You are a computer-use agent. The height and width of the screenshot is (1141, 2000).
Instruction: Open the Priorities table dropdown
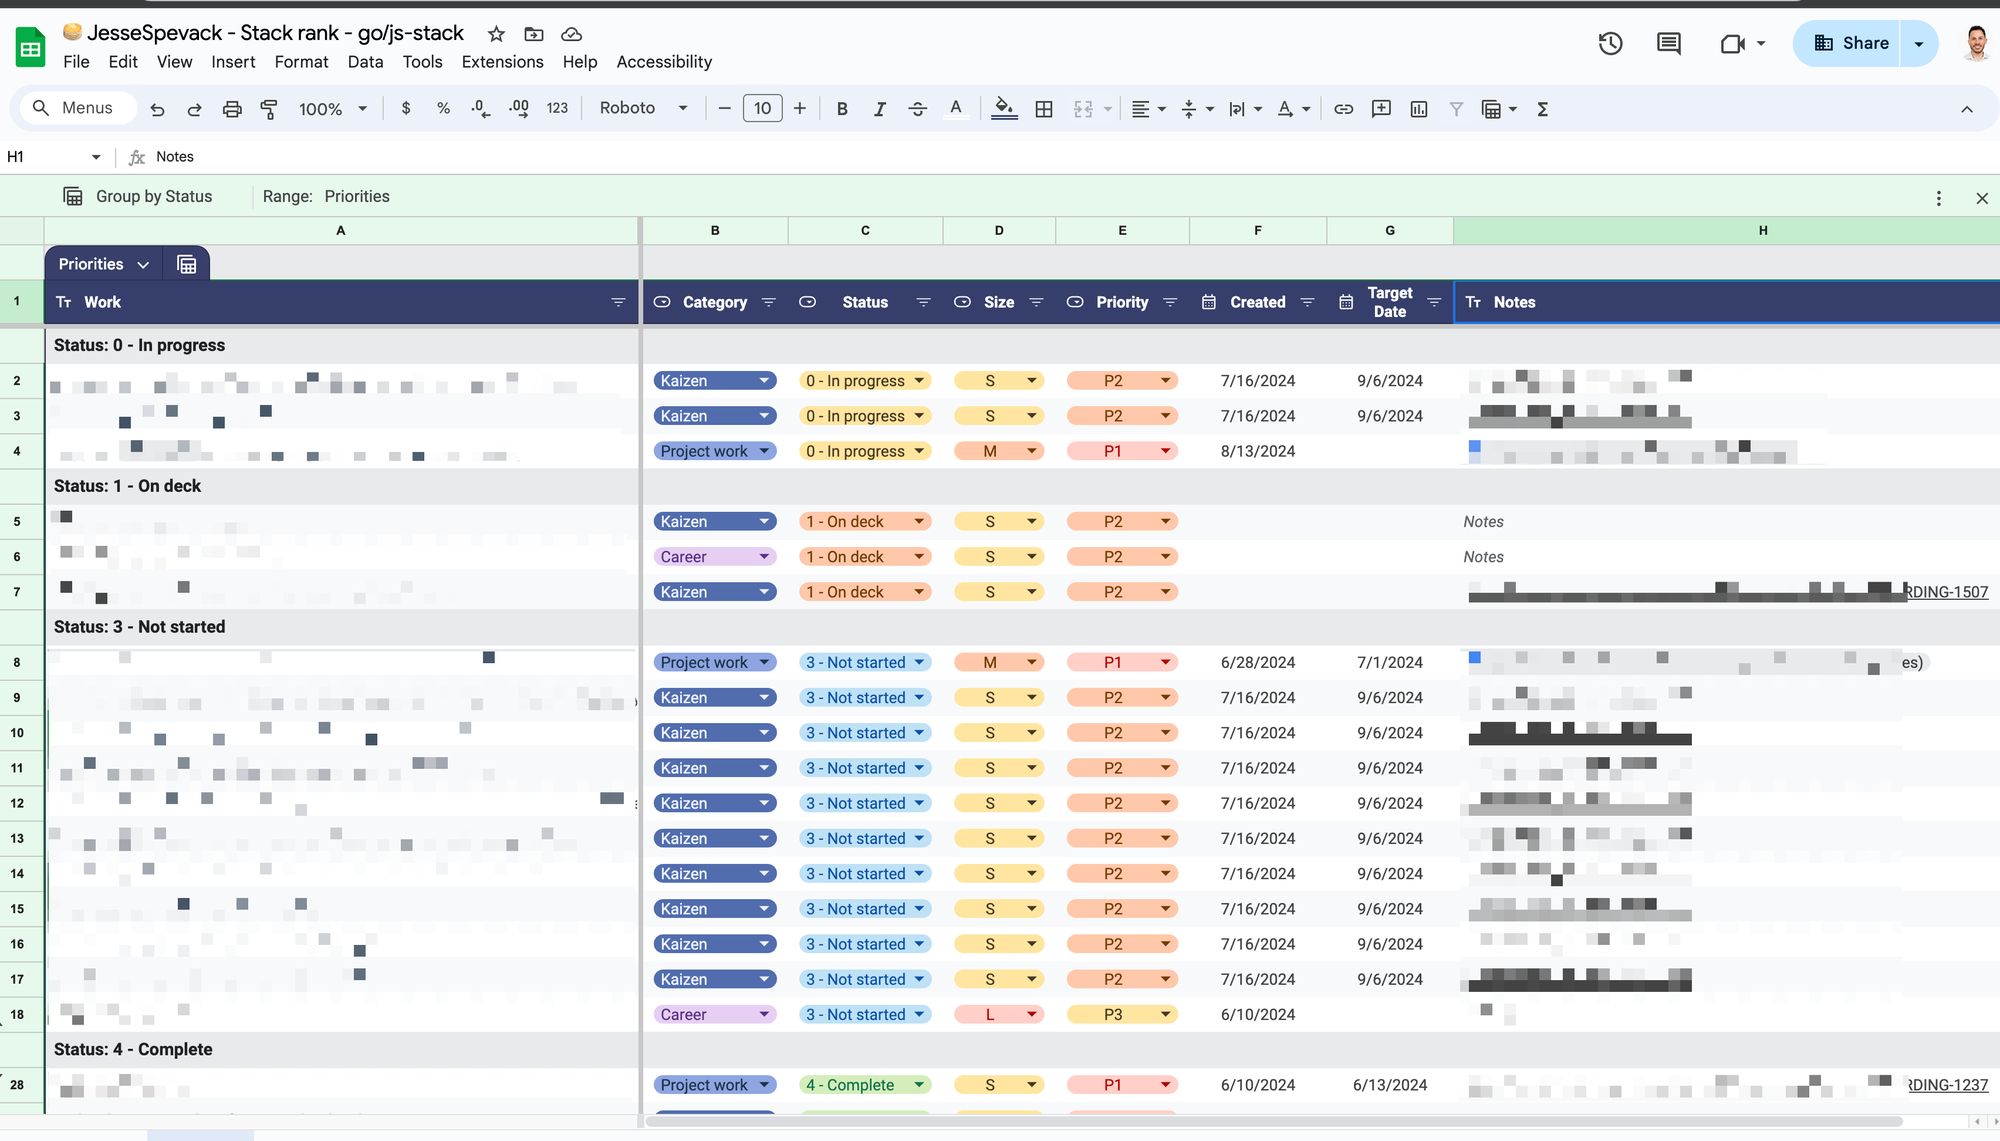pyautogui.click(x=143, y=264)
